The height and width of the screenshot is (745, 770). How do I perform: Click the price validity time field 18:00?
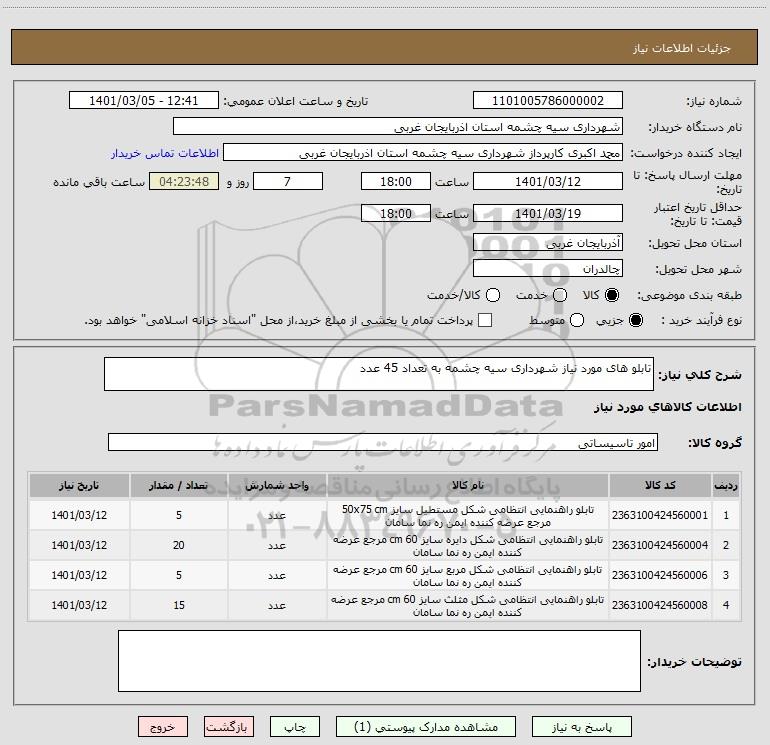click(396, 213)
